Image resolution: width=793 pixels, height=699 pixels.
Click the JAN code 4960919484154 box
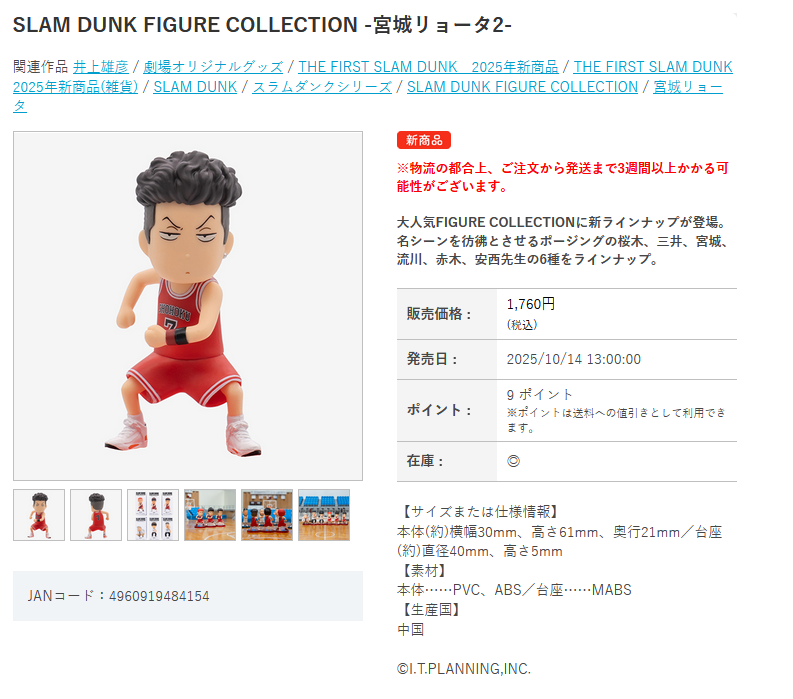tap(188, 596)
